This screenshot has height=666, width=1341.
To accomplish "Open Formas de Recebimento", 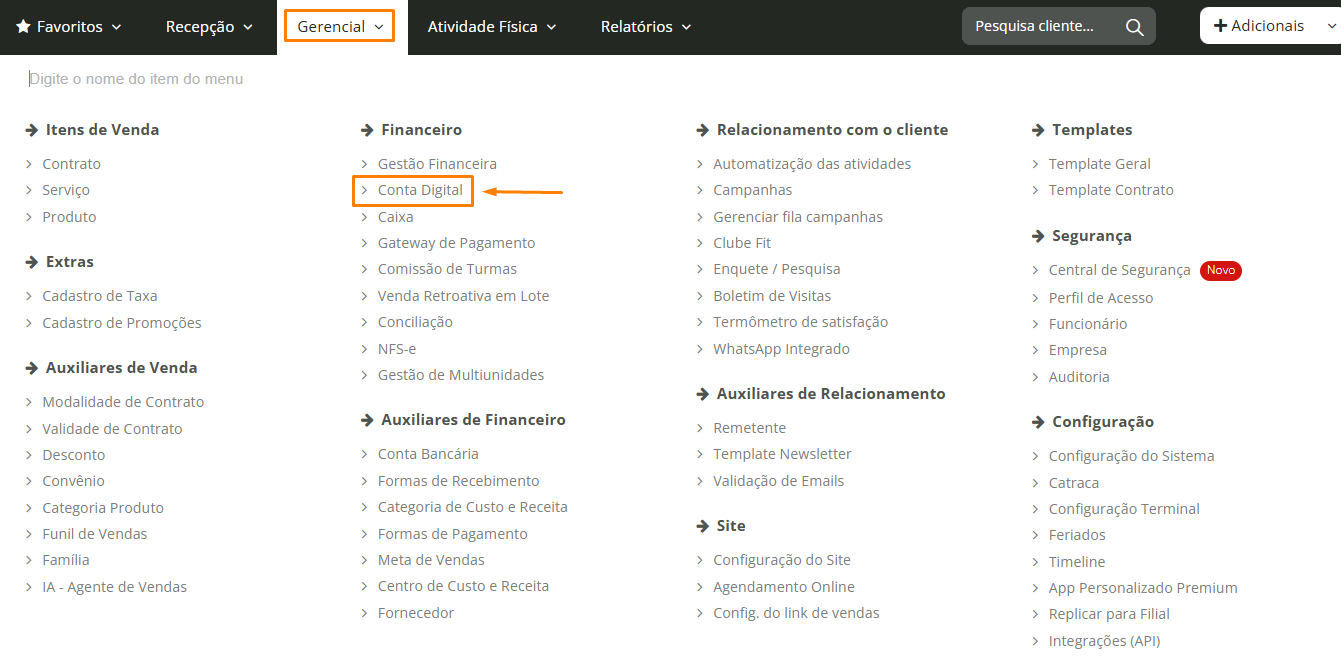I will (x=458, y=481).
